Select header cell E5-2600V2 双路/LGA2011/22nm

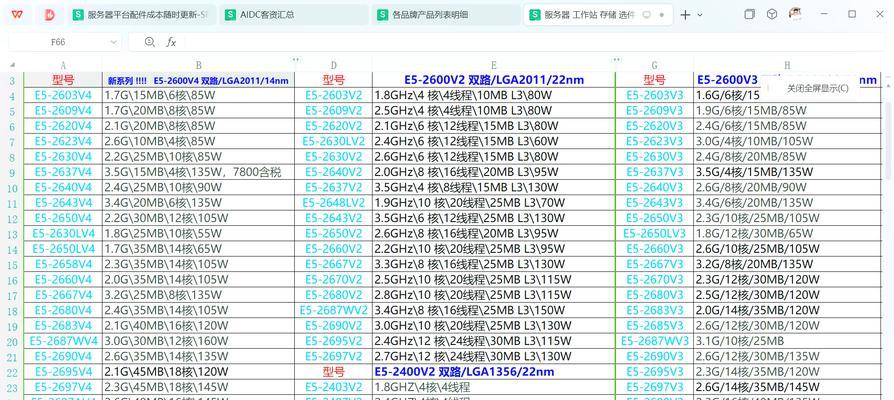coord(494,80)
